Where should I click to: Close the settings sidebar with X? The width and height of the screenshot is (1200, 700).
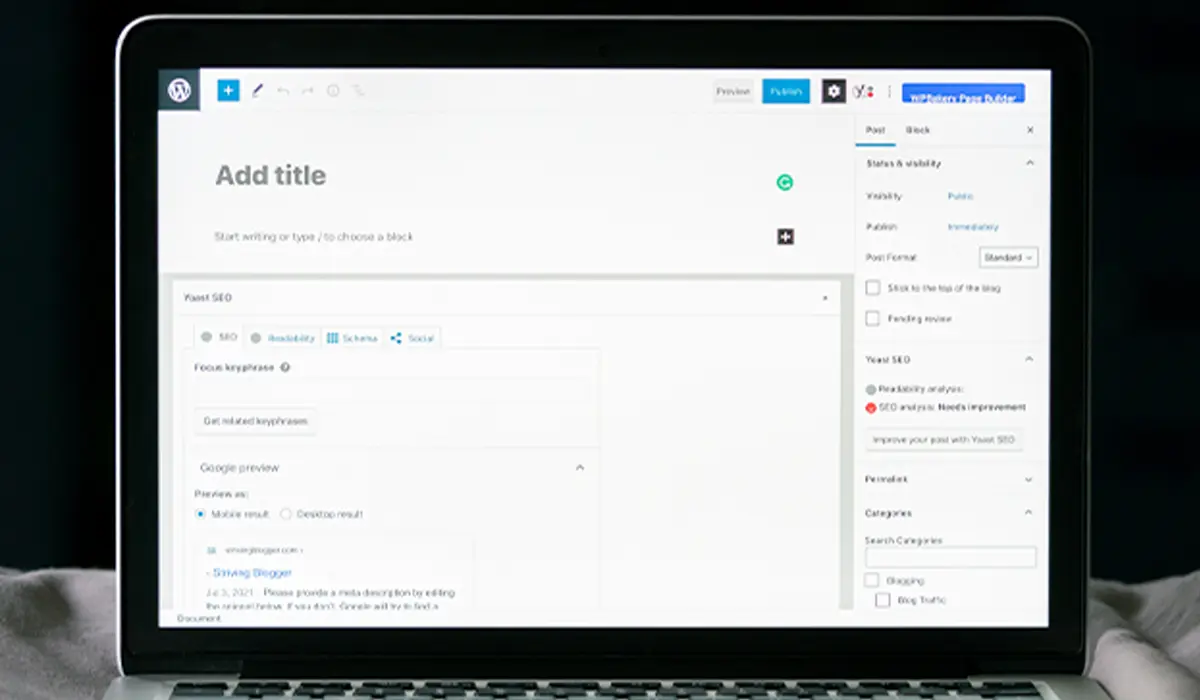pos(1030,130)
